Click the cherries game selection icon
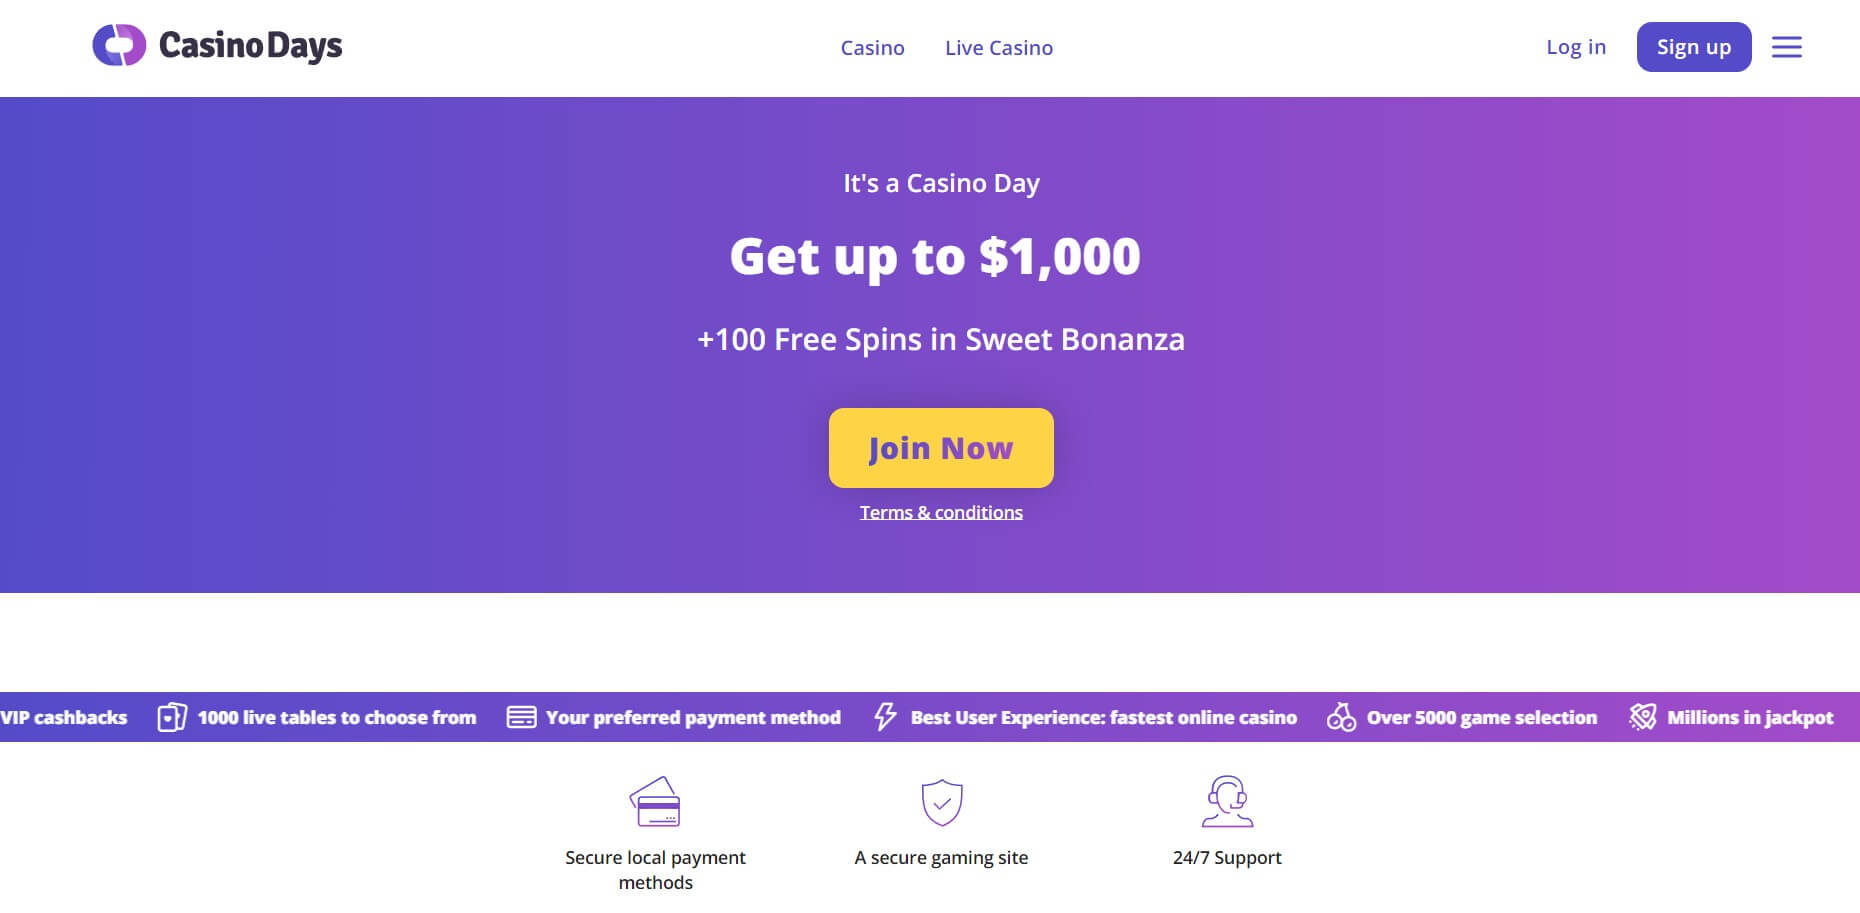The width and height of the screenshot is (1860, 913). coord(1341,716)
